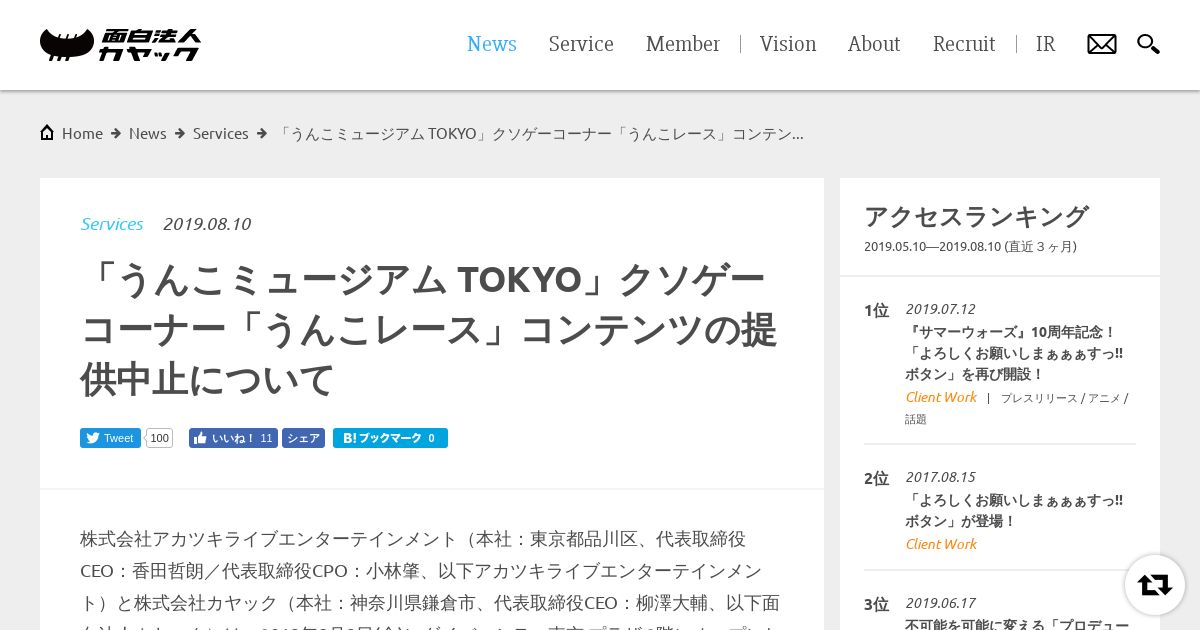Click the アクセスランキング heading

[x=976, y=217]
